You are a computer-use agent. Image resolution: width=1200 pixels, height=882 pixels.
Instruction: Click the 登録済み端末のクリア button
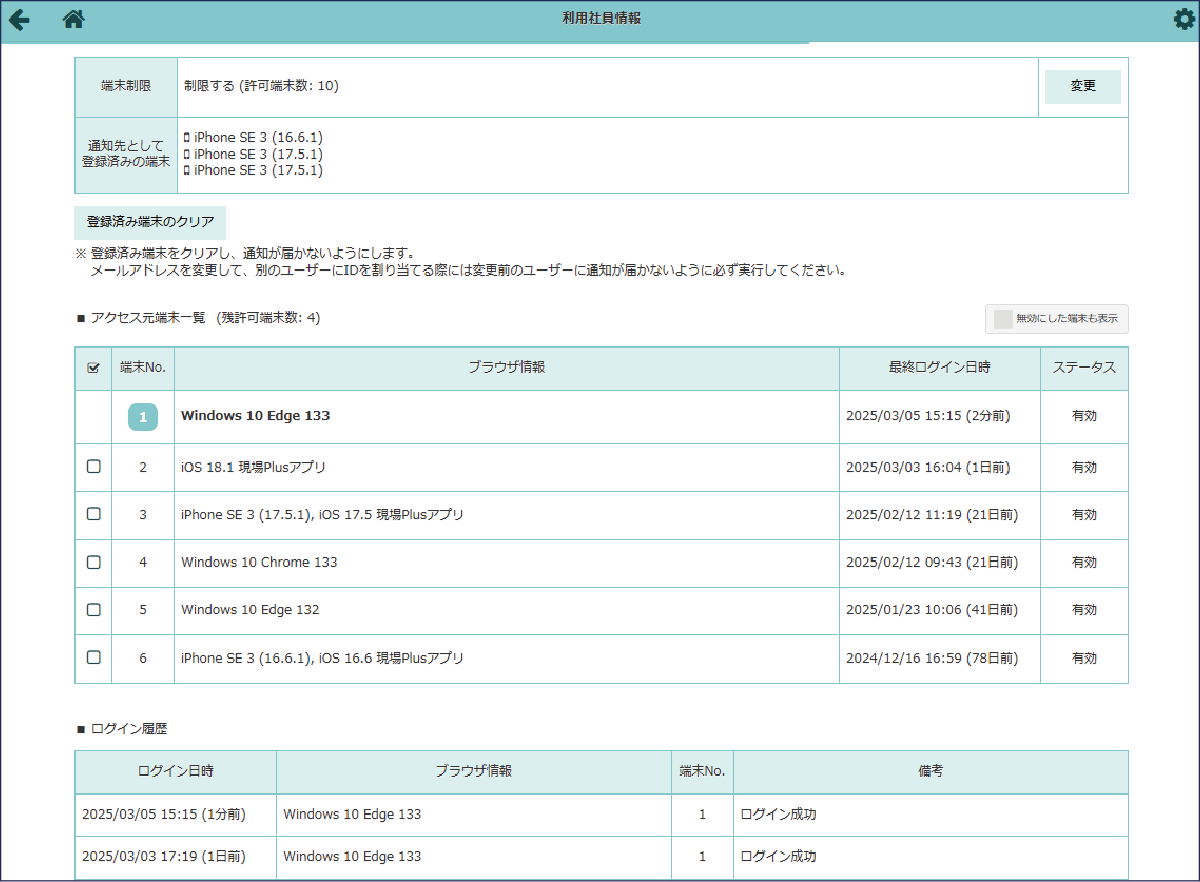click(x=150, y=222)
